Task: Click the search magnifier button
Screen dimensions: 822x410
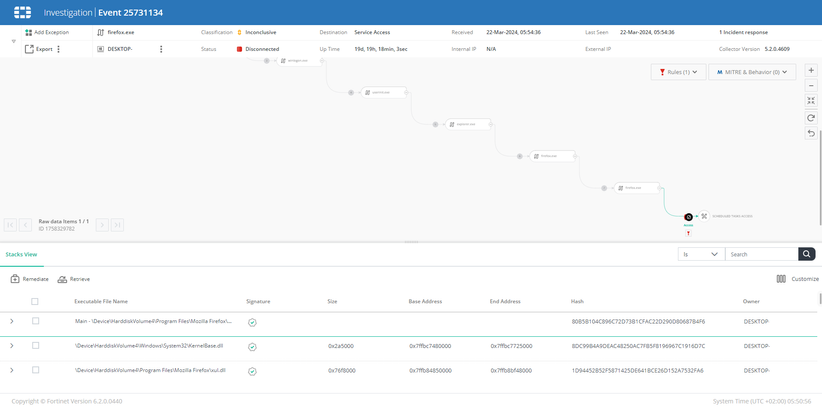Action: tap(807, 255)
